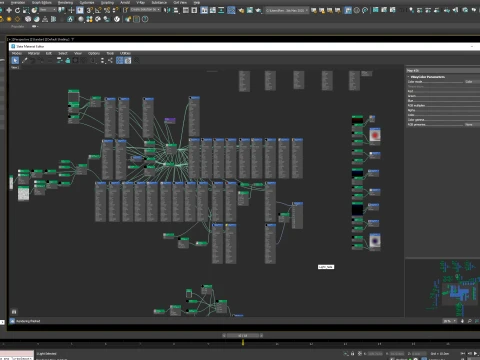Open the Angle Snap toggle in main toolbar
This screenshot has height=360, width=480.
98,10
